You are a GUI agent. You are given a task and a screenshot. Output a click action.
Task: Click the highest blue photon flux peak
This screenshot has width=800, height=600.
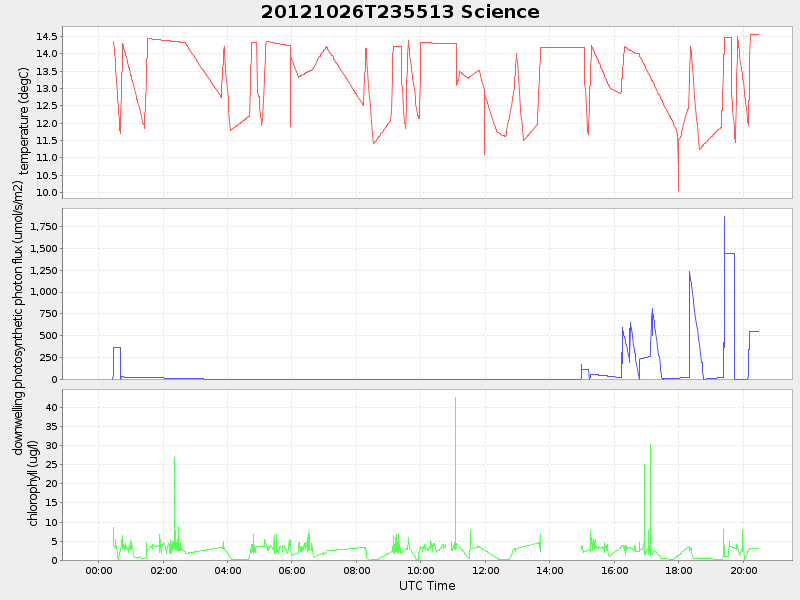pos(724,218)
